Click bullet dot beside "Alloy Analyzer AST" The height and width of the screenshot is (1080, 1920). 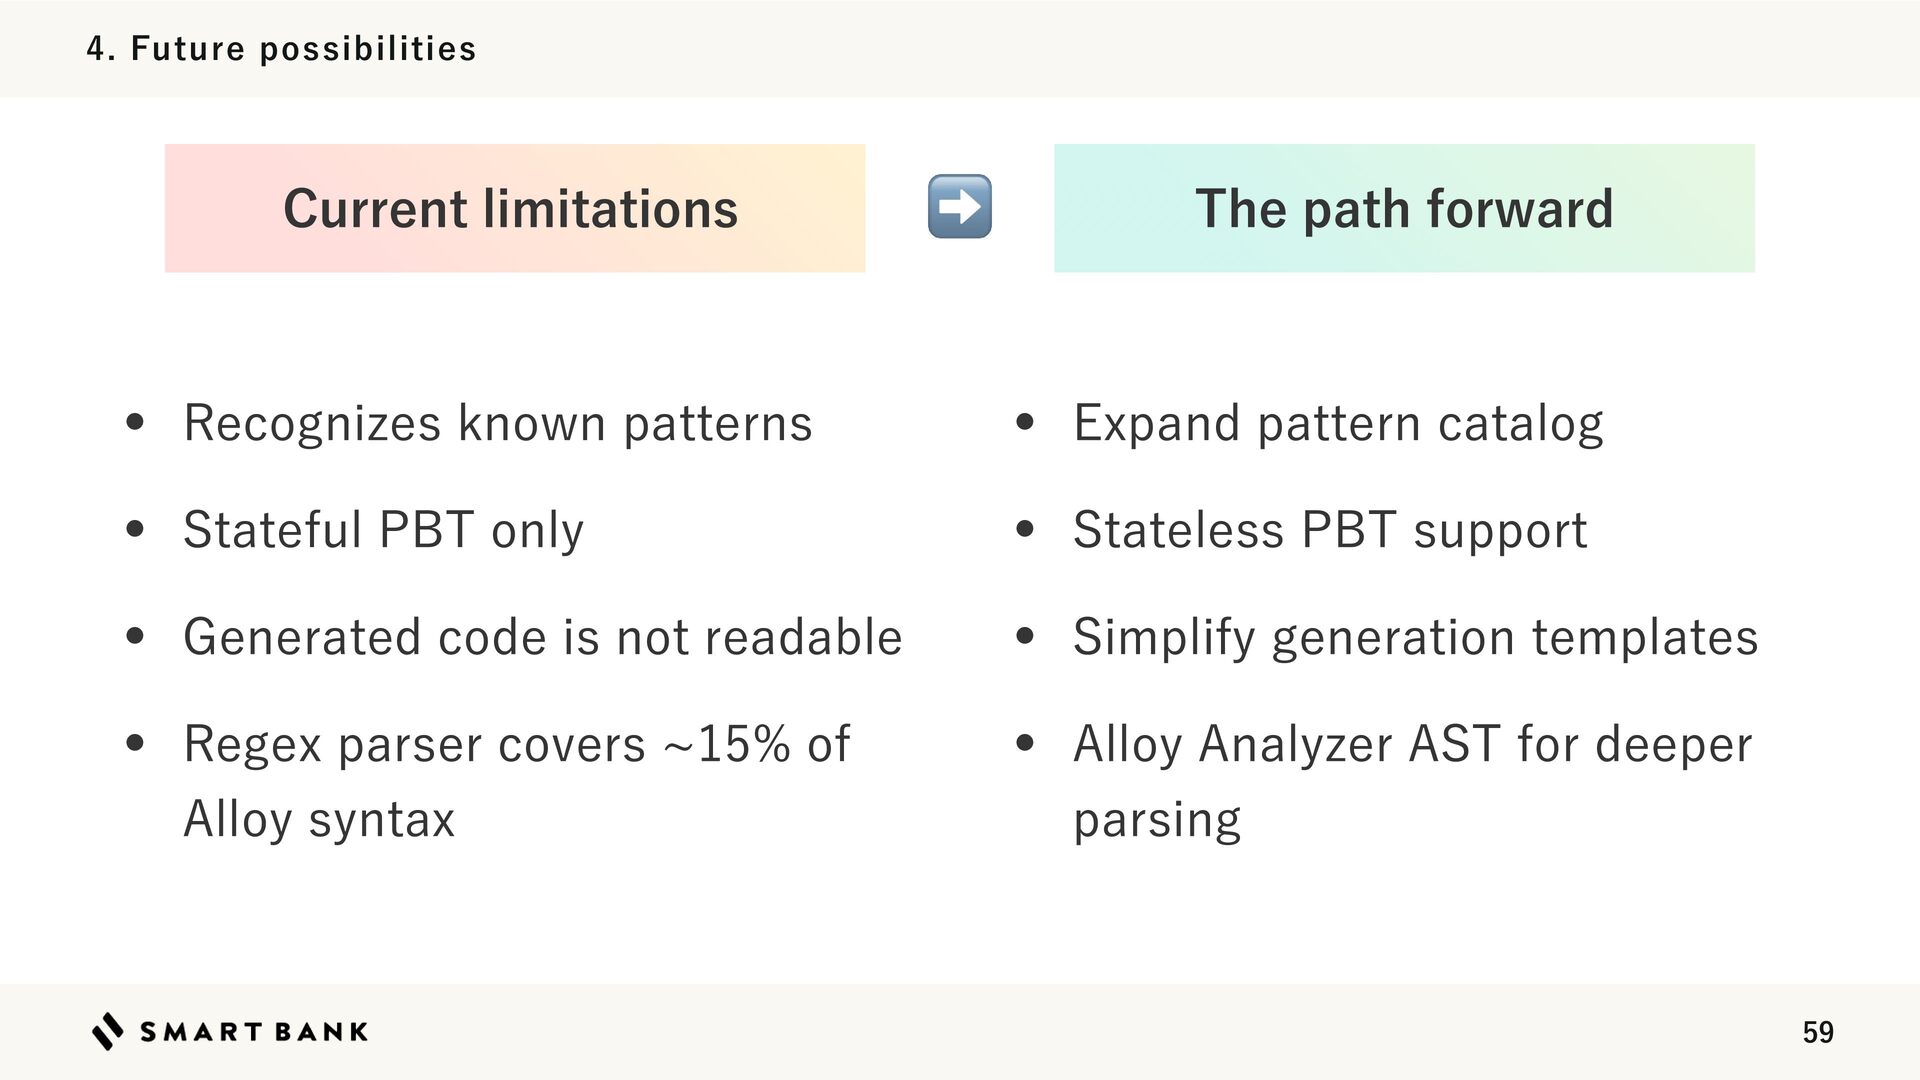tap(1024, 744)
